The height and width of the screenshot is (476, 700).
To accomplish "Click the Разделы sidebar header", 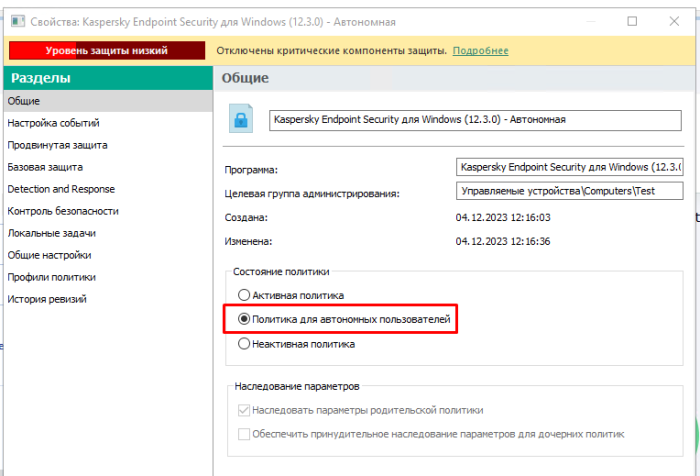I will point(108,78).
